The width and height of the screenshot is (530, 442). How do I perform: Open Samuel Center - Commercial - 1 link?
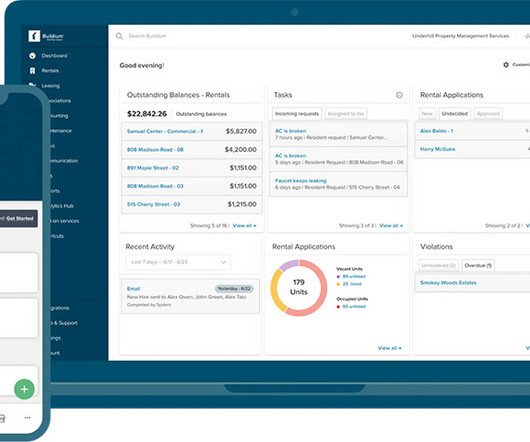click(x=165, y=131)
